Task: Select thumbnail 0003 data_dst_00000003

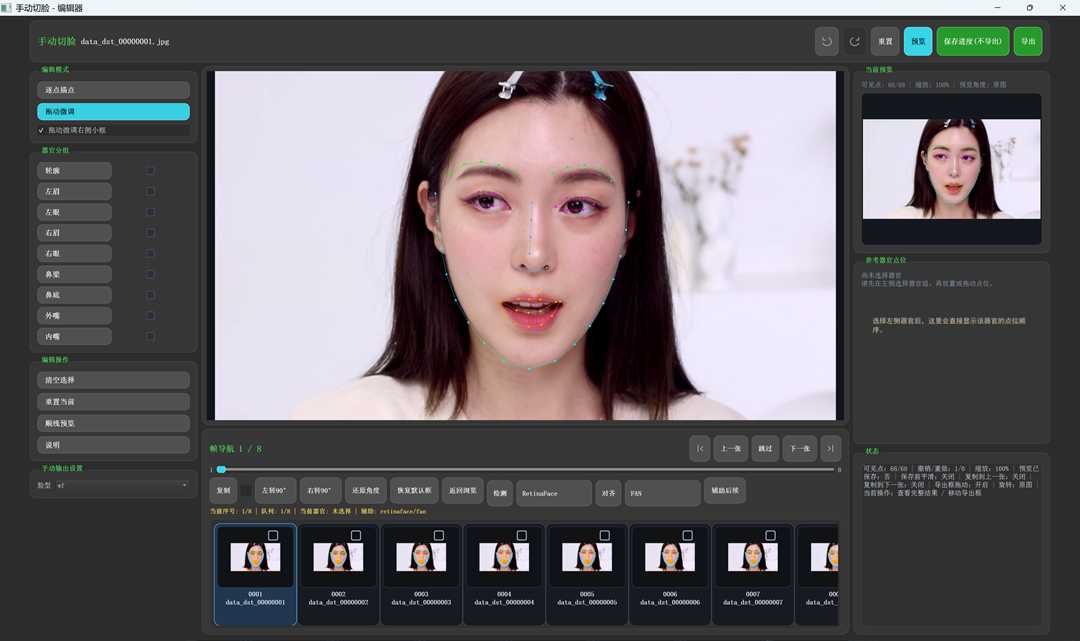Action: point(422,574)
